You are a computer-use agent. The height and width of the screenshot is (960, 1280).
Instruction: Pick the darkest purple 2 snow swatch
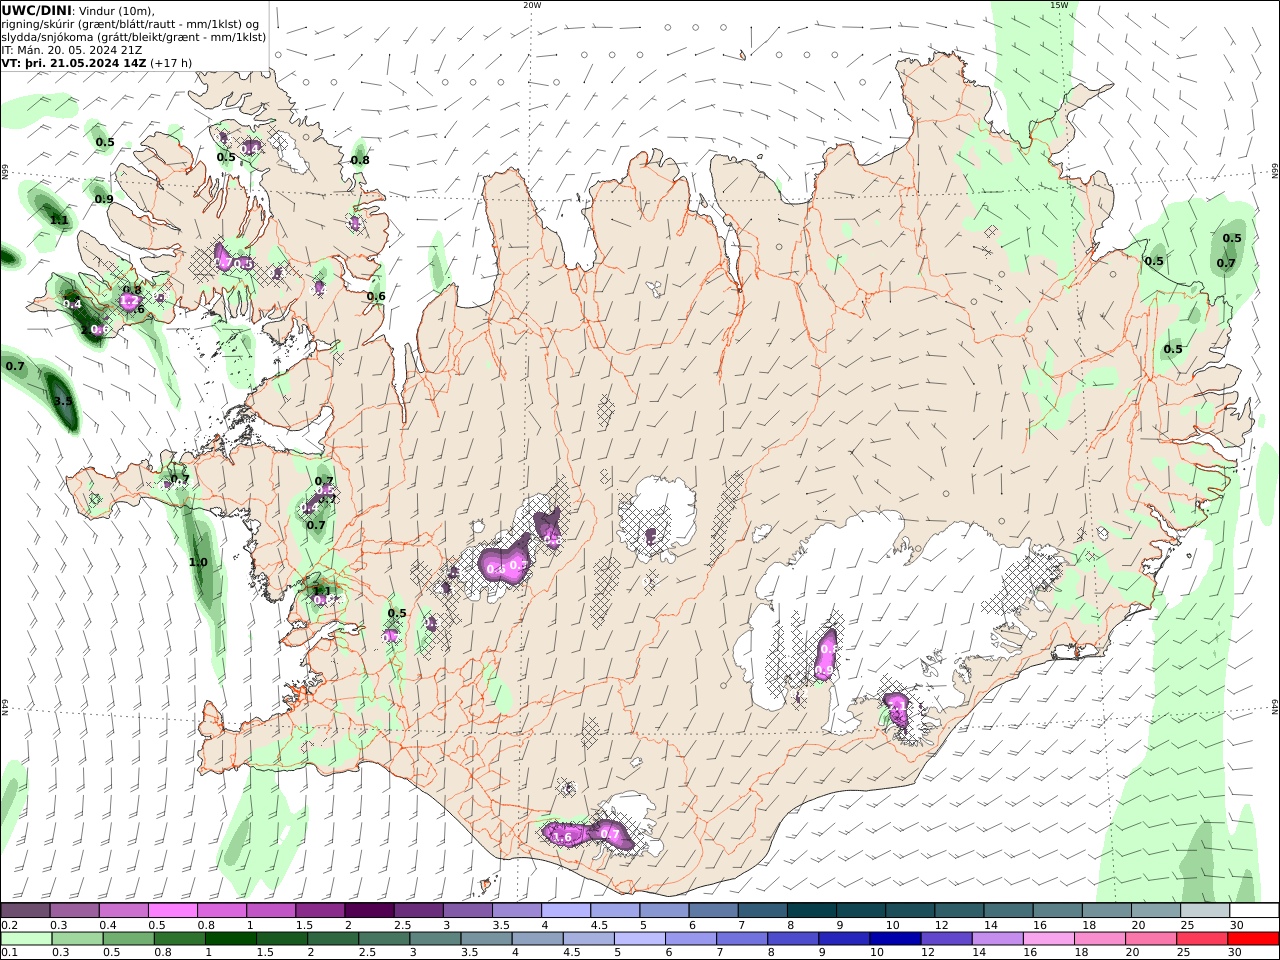coord(369,911)
